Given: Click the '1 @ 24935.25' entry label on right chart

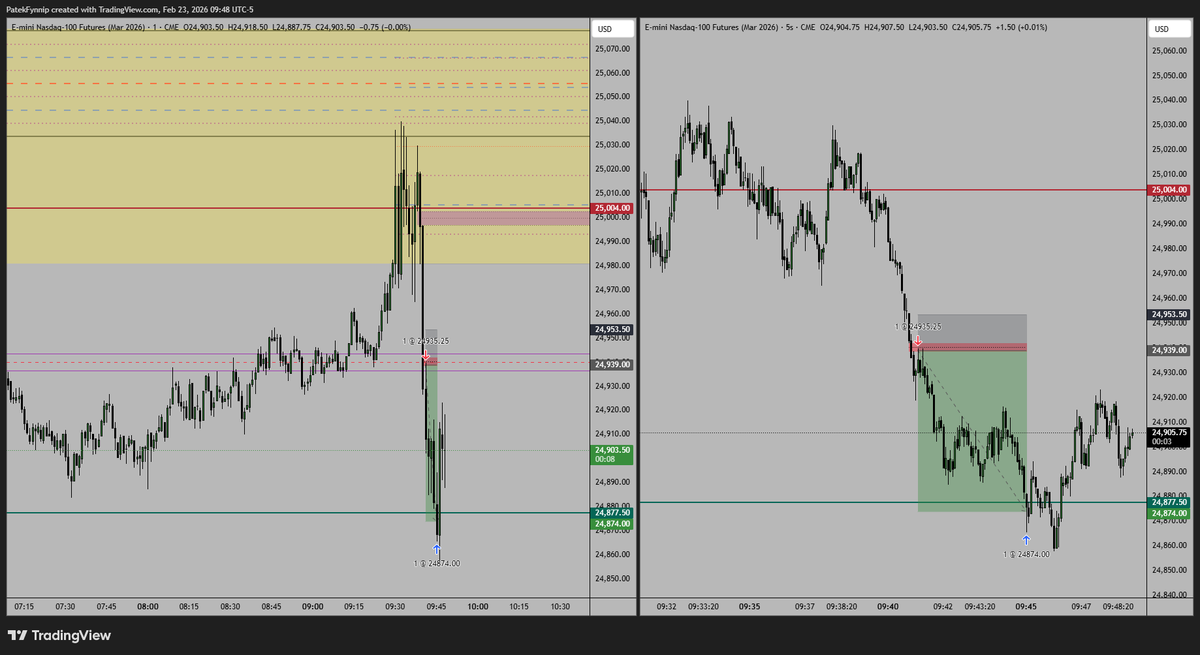Looking at the screenshot, I should coord(918,327).
